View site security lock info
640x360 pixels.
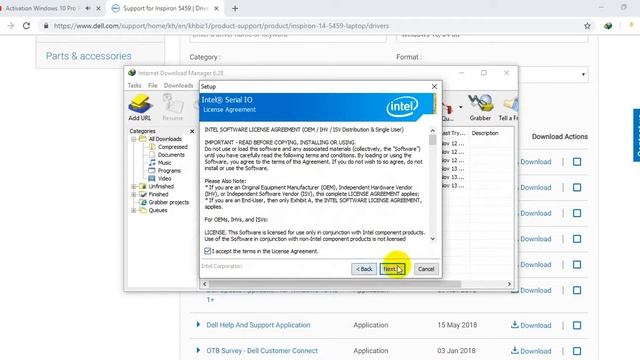46,26
